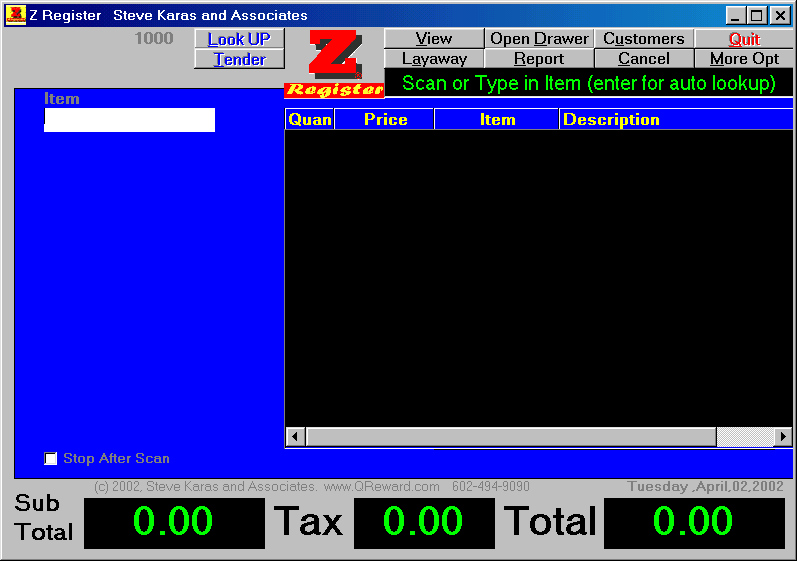797x561 pixels.
Task: Click the red Quit button
Action: pos(744,38)
